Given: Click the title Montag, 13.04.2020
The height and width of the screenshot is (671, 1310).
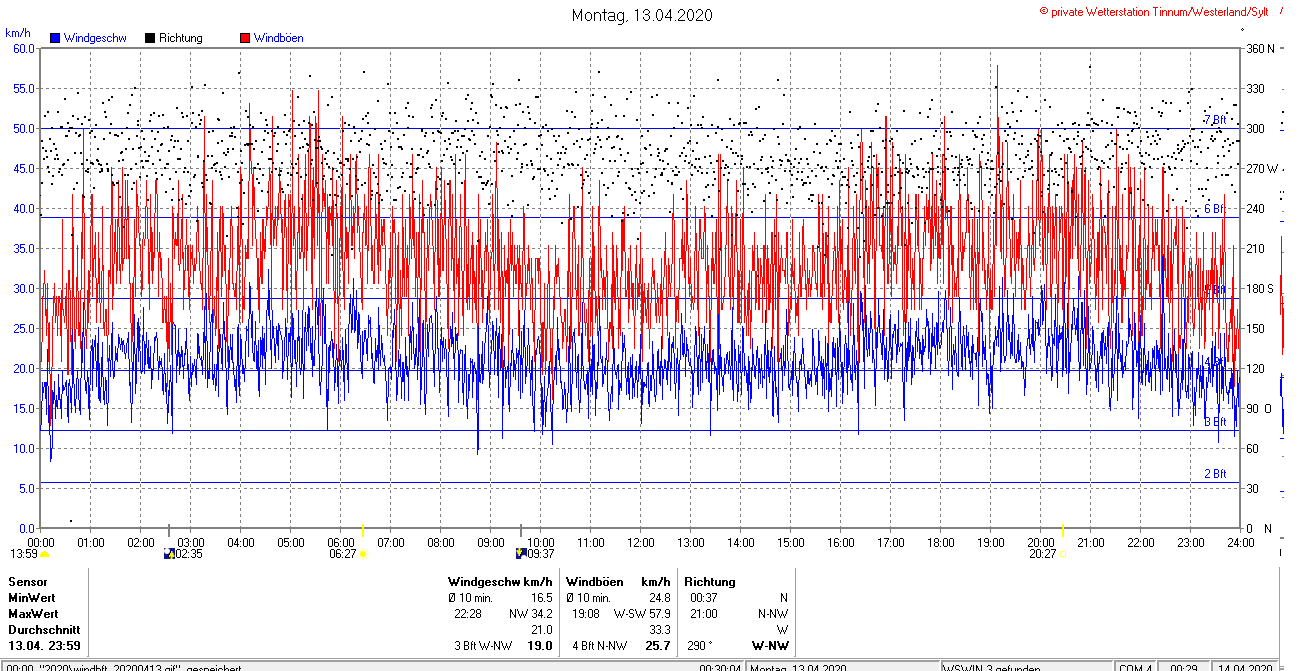Looking at the screenshot, I should coord(642,15).
